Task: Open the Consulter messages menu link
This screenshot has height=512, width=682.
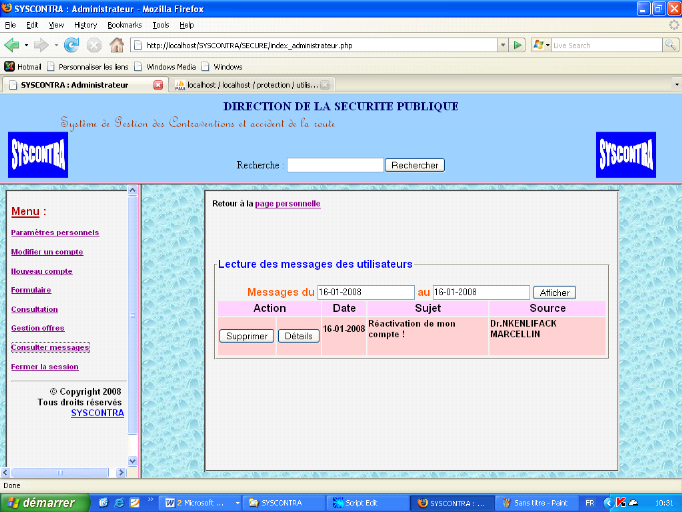Action: coord(50,348)
